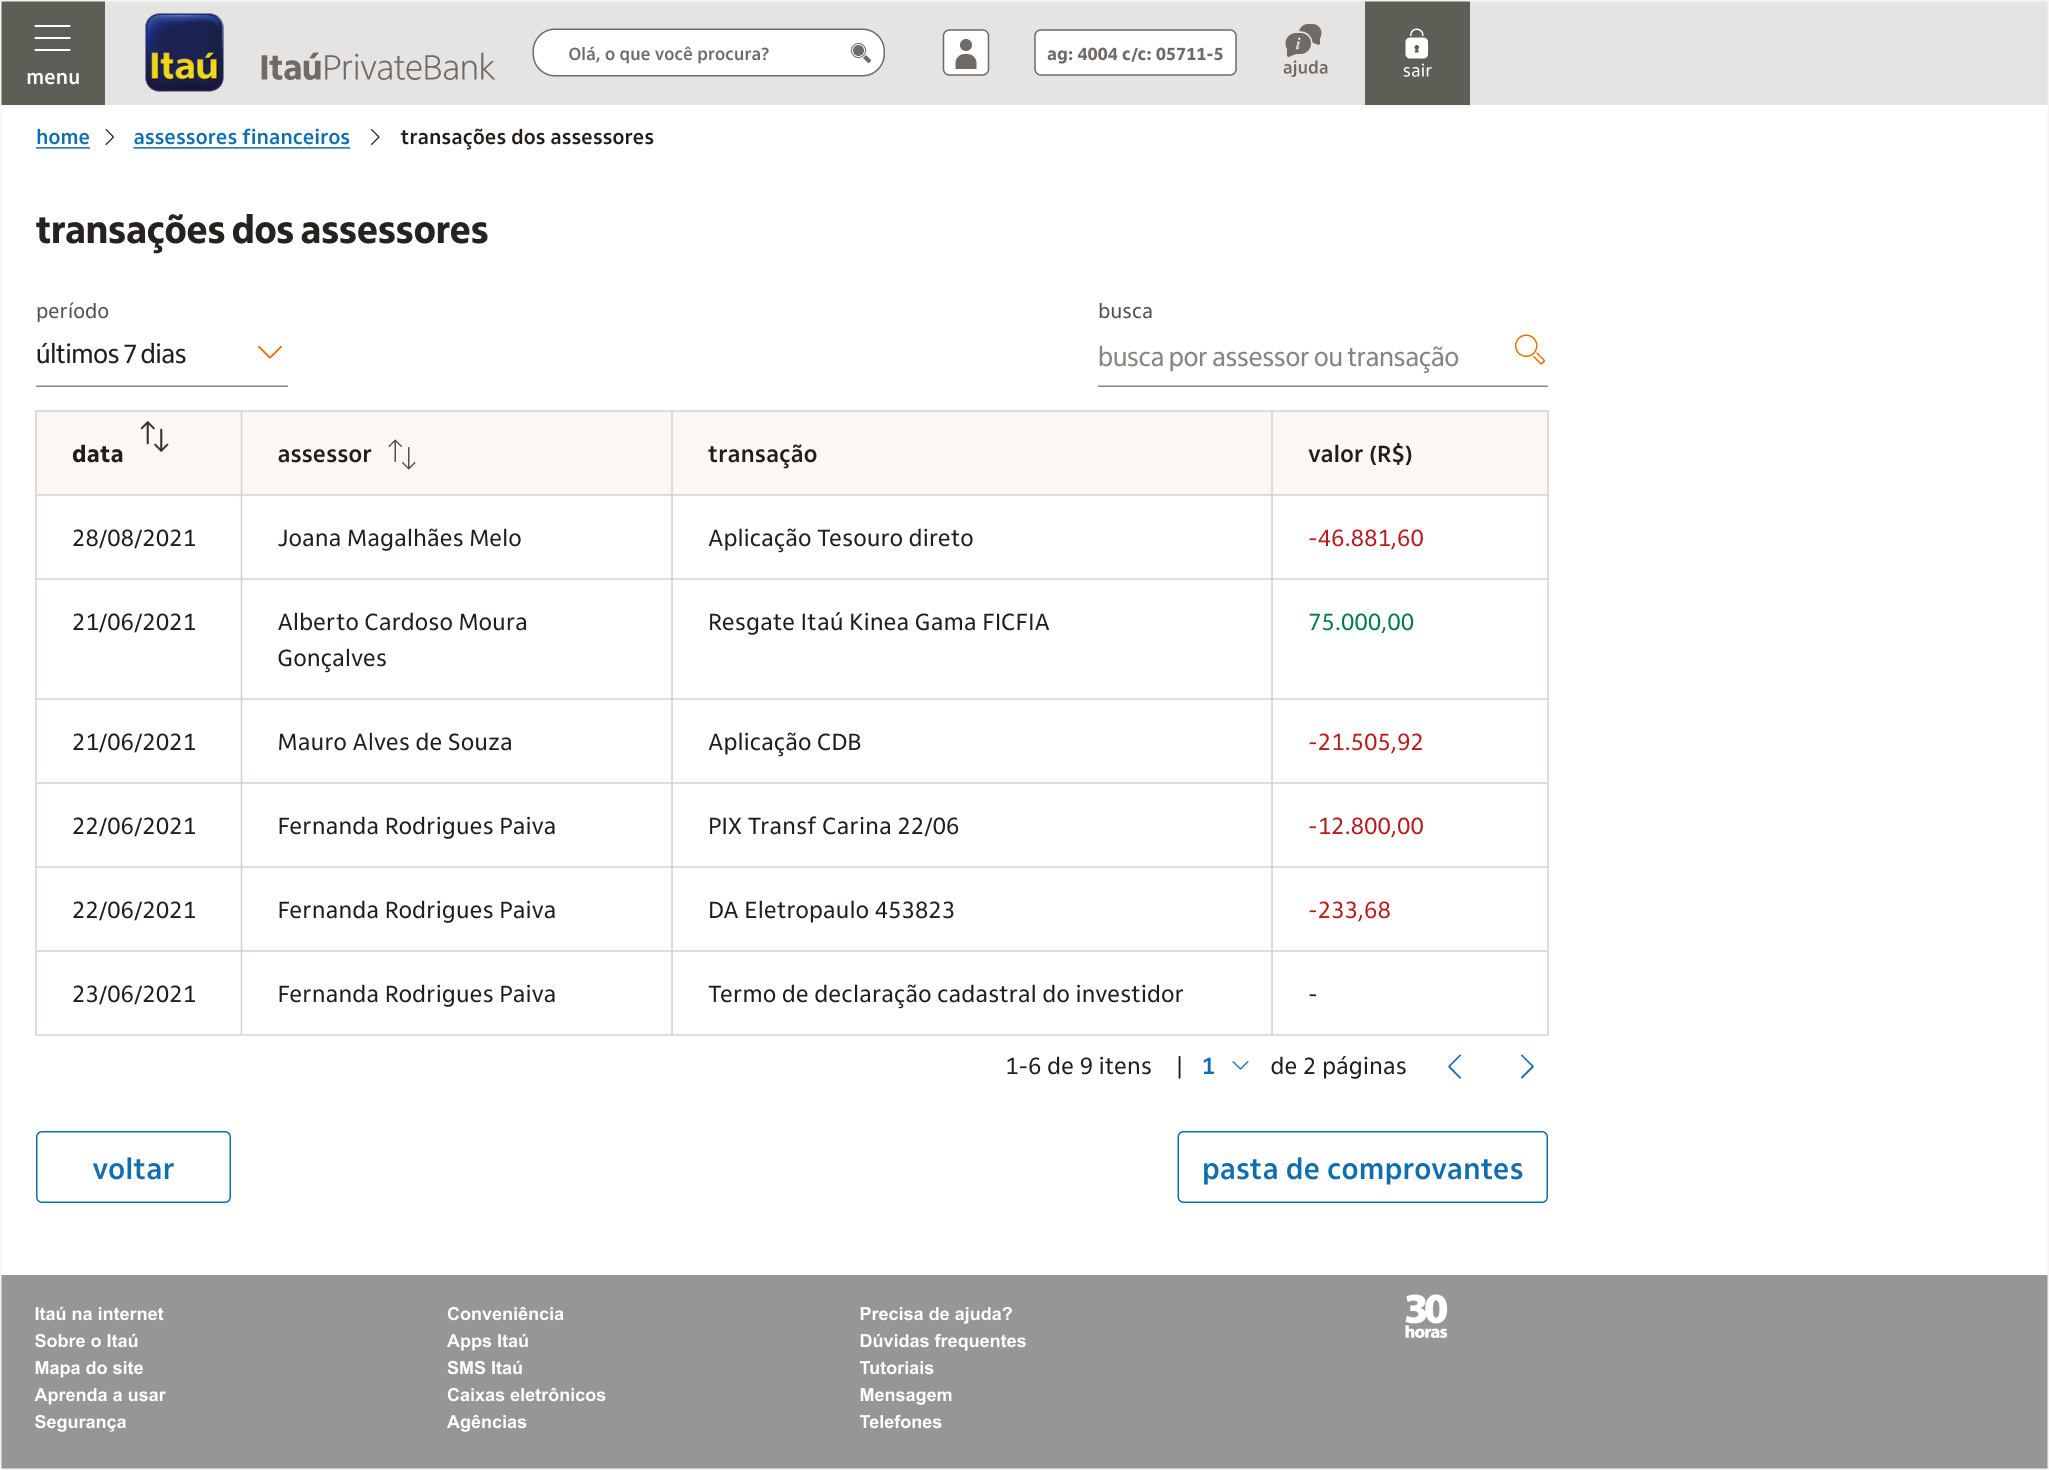Image resolution: width=2049 pixels, height=1470 pixels.
Task: Click PIX Transf Carina 22/06 transaction
Action: tap(833, 826)
